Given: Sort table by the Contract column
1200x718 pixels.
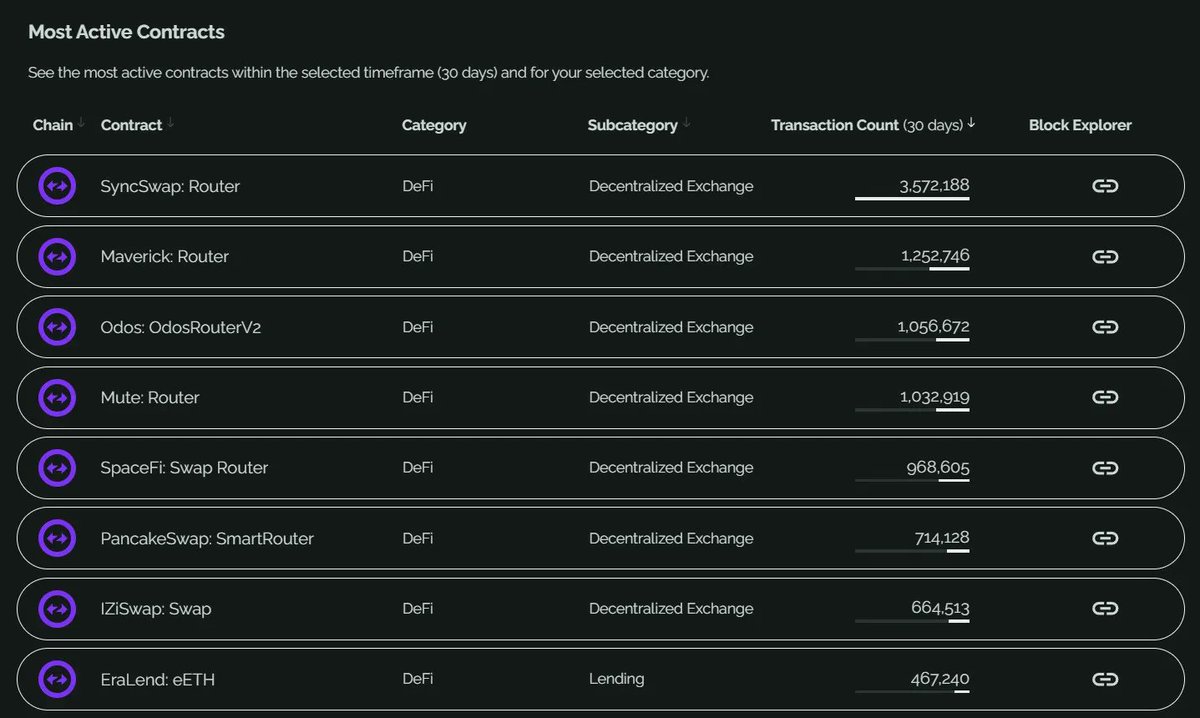Looking at the screenshot, I should click(138, 125).
